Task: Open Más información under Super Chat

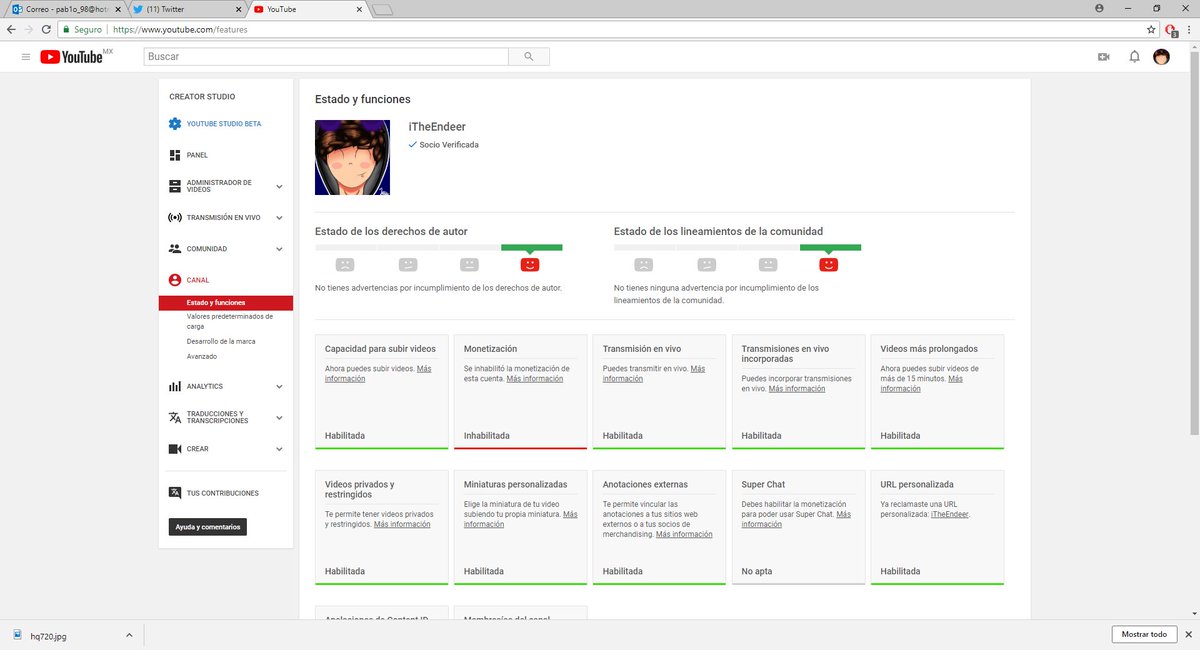Action: (x=796, y=519)
